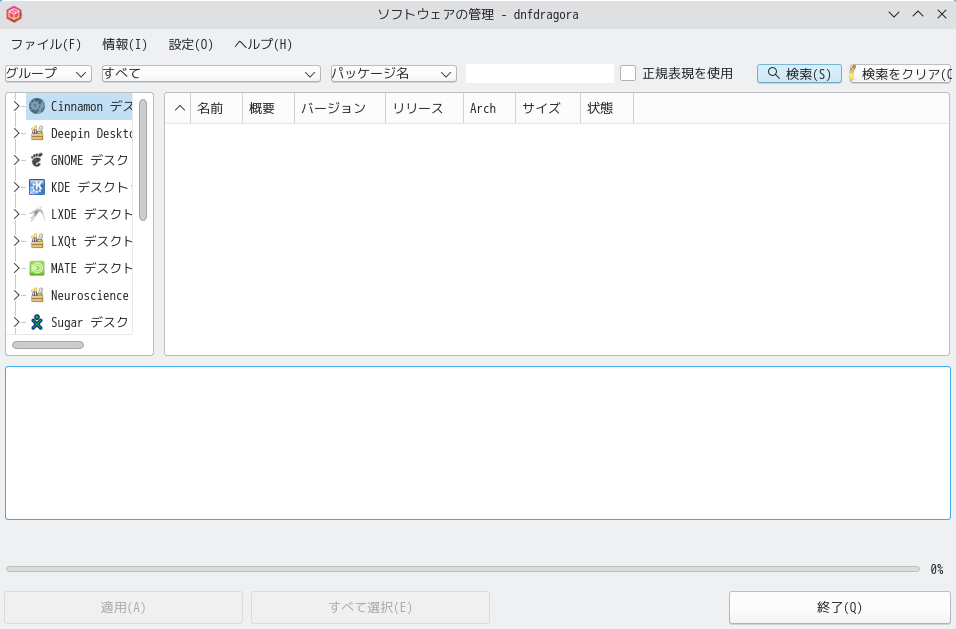956x629 pixels.
Task: Click the search text input field
Action: coord(540,73)
